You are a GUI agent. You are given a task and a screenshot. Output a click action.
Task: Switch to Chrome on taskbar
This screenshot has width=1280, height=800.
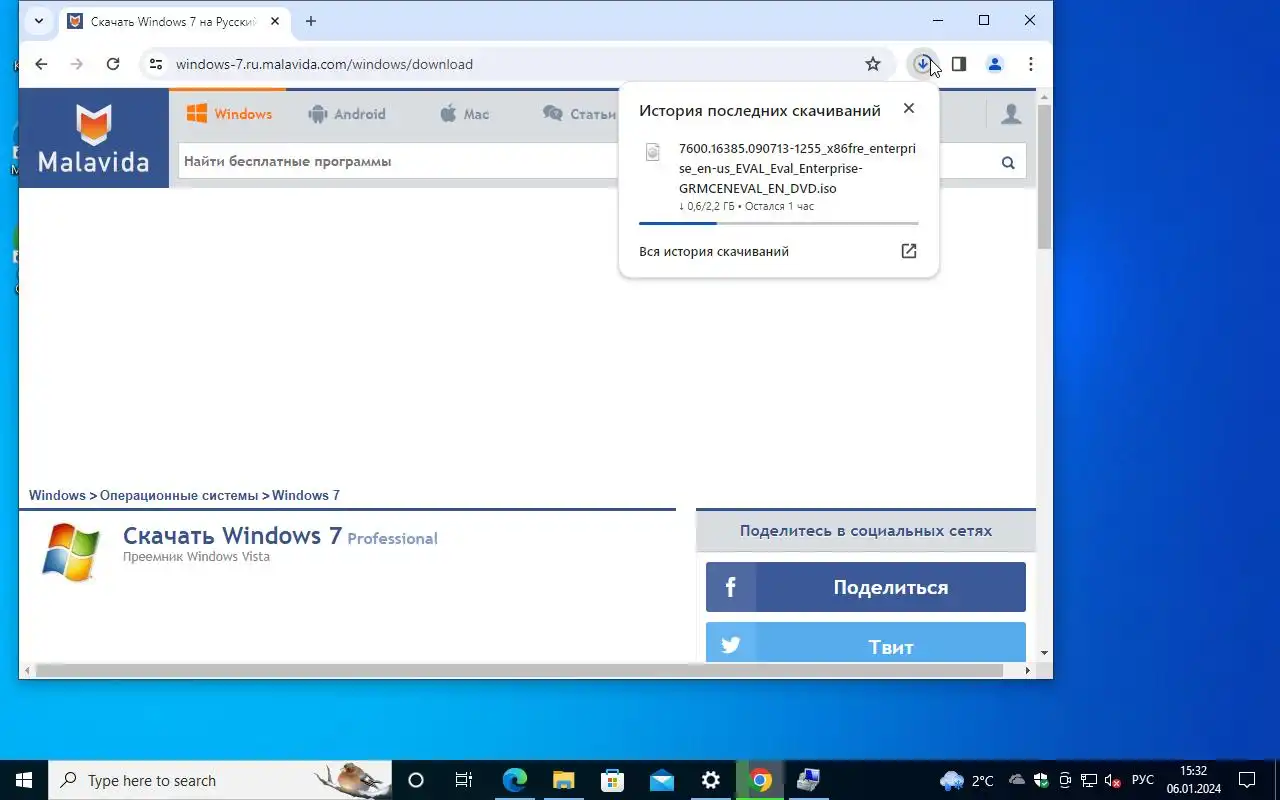pyautogui.click(x=760, y=780)
